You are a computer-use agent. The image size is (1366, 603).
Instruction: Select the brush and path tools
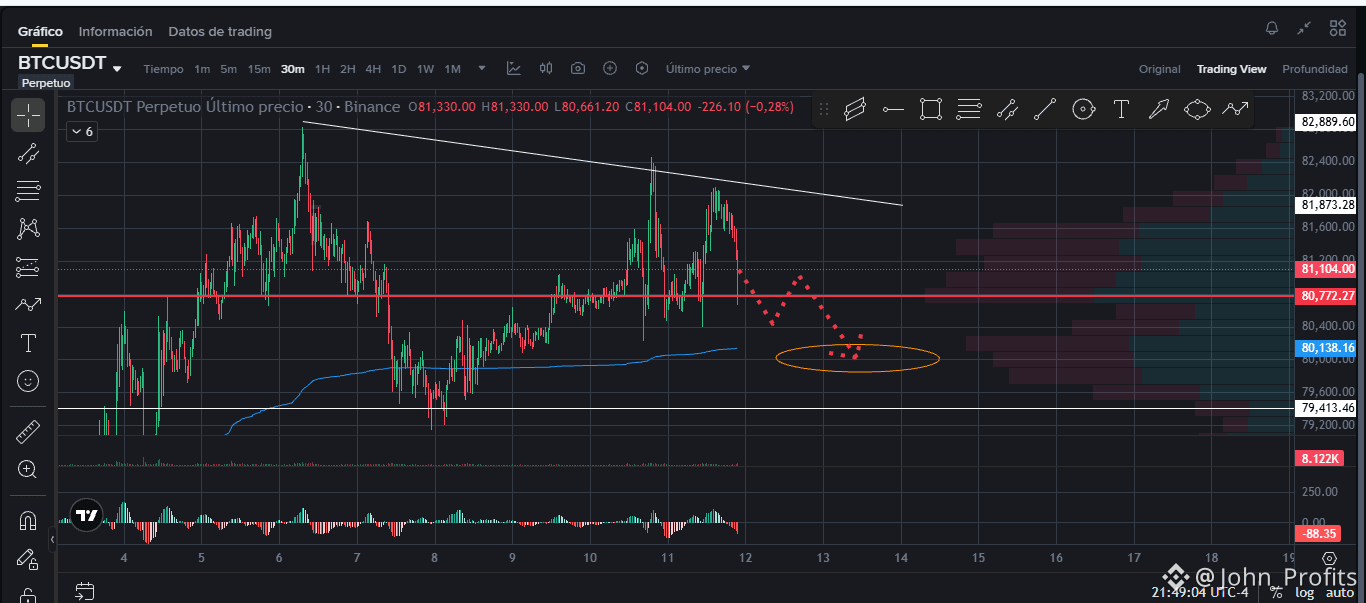point(28,305)
